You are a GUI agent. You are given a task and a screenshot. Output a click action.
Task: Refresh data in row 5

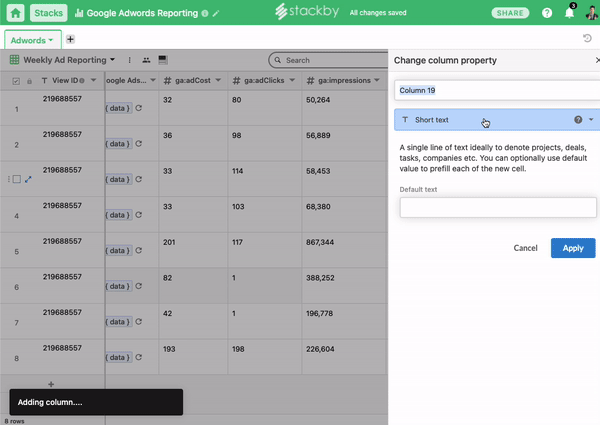[139, 251]
